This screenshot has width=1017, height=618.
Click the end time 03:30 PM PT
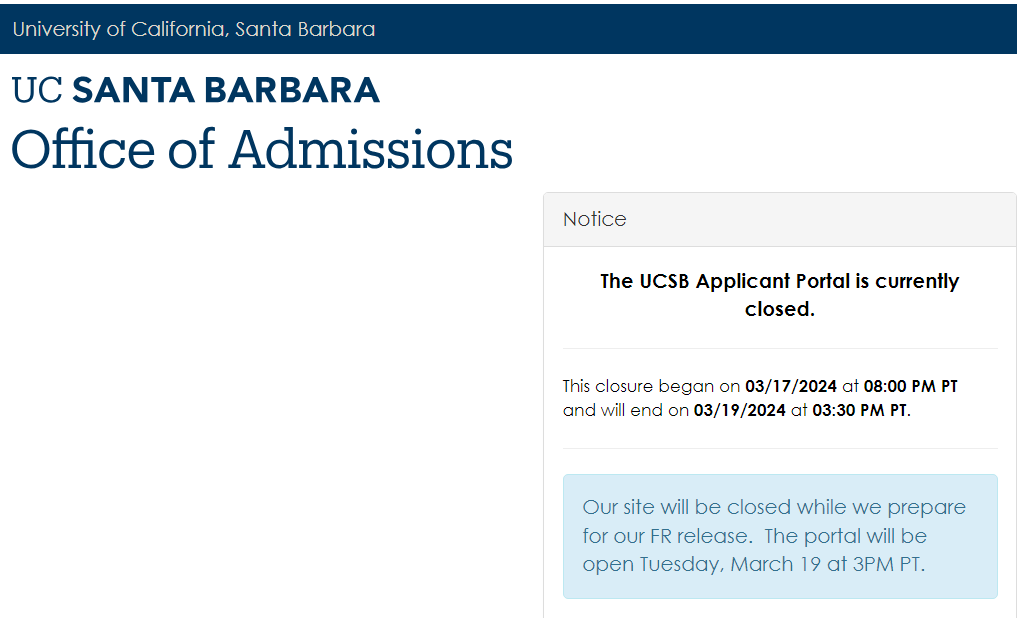click(859, 410)
